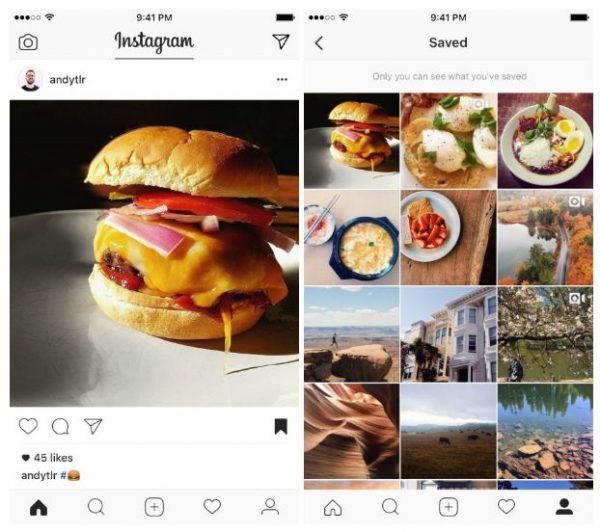Viewport: 600px width, 532px height.
Task: Open andytlr's profile picture
Action: (x=30, y=80)
